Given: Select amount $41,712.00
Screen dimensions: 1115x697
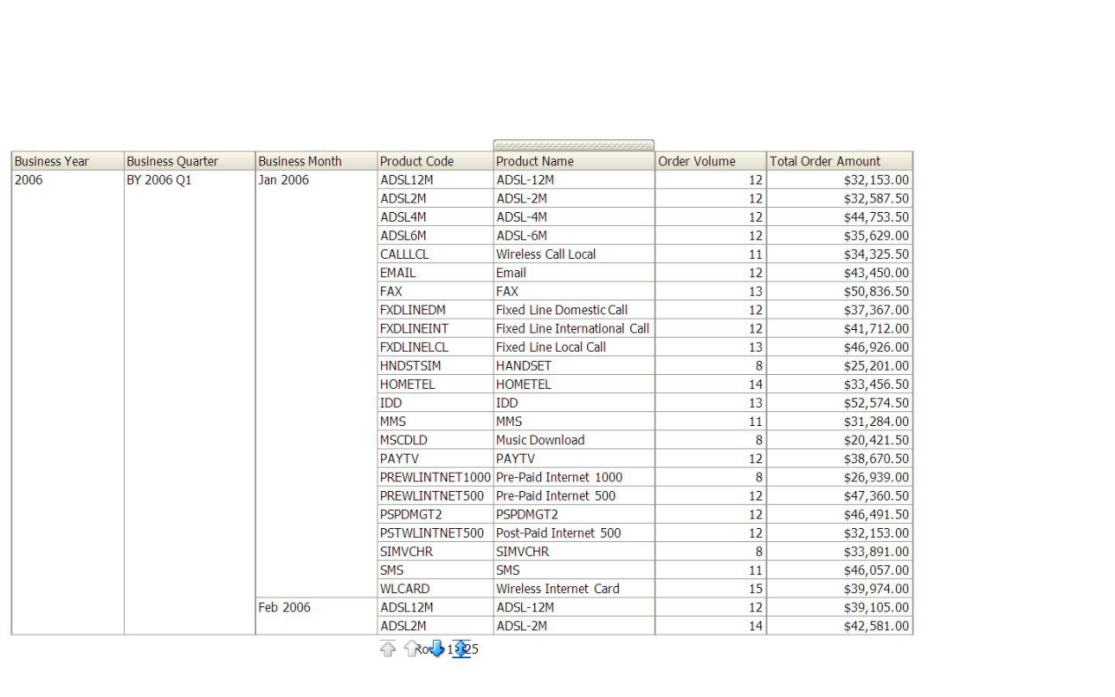Looking at the screenshot, I should [x=876, y=329].
